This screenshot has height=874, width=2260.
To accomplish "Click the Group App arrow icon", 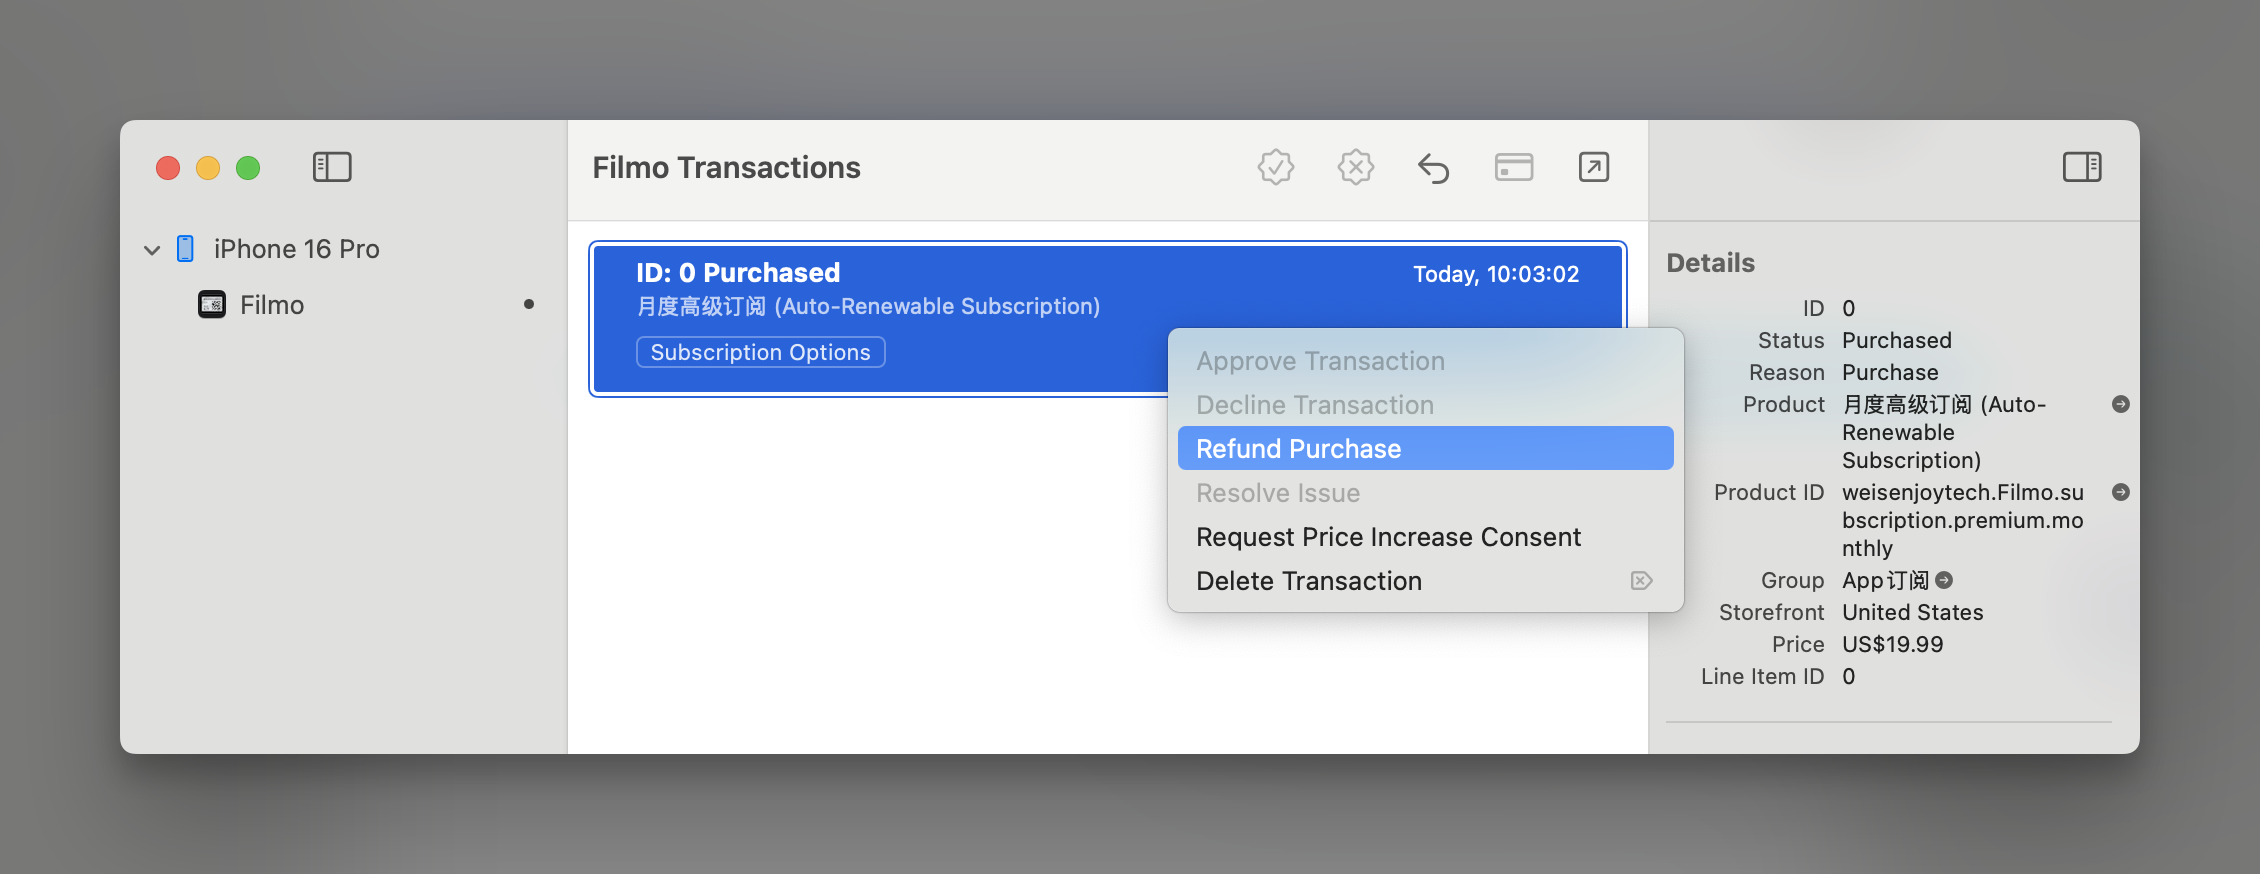I will [x=1944, y=580].
